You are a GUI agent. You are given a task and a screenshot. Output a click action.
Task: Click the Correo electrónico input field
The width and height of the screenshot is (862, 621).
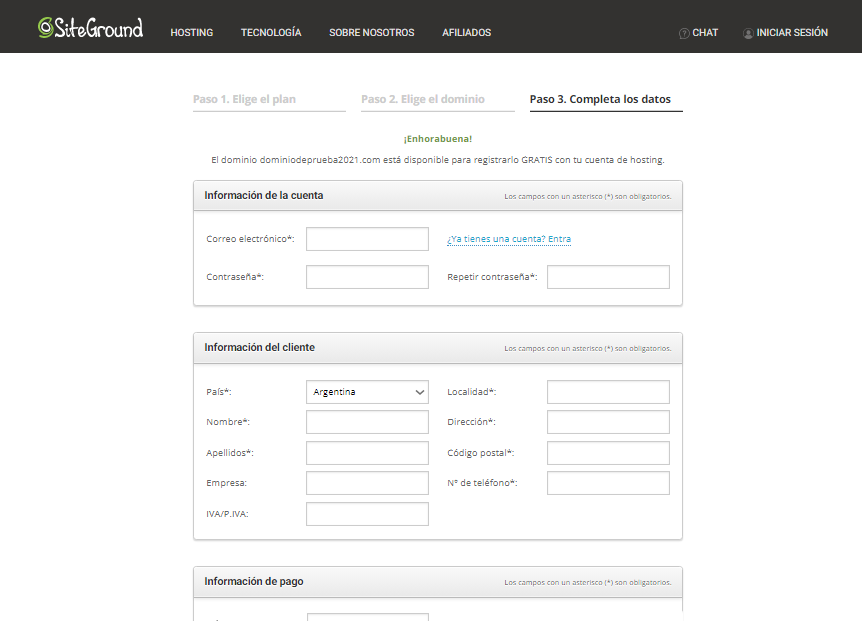367,239
